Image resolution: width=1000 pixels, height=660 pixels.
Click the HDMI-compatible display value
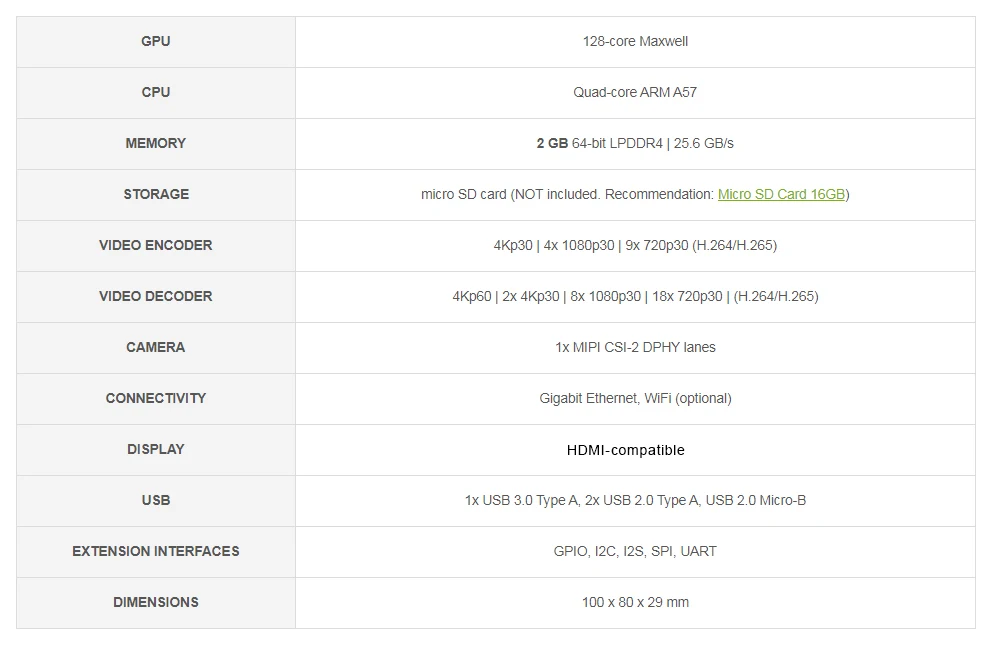point(626,450)
